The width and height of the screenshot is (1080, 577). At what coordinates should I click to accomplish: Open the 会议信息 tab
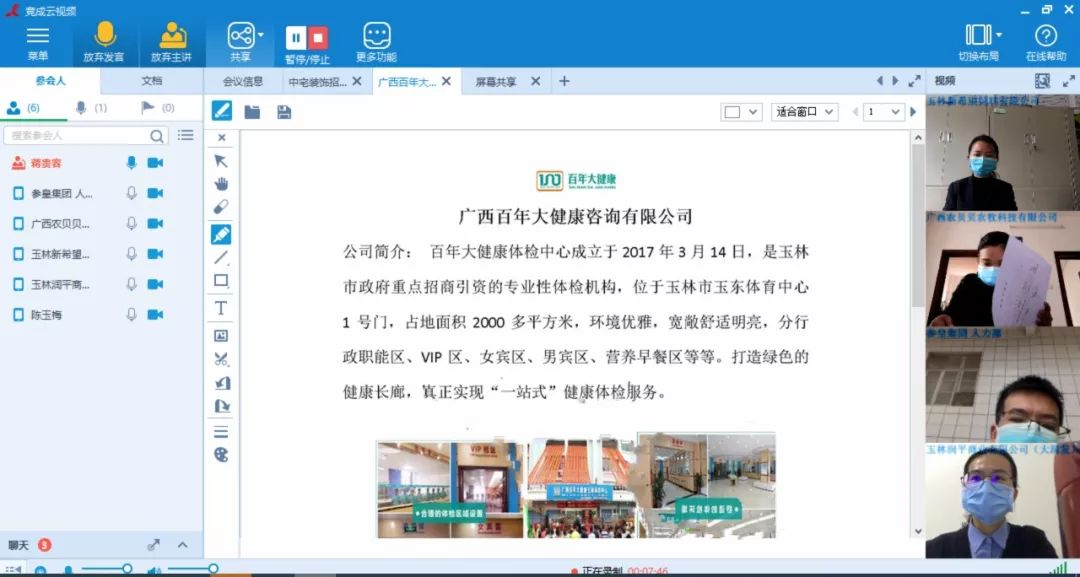coord(243,81)
